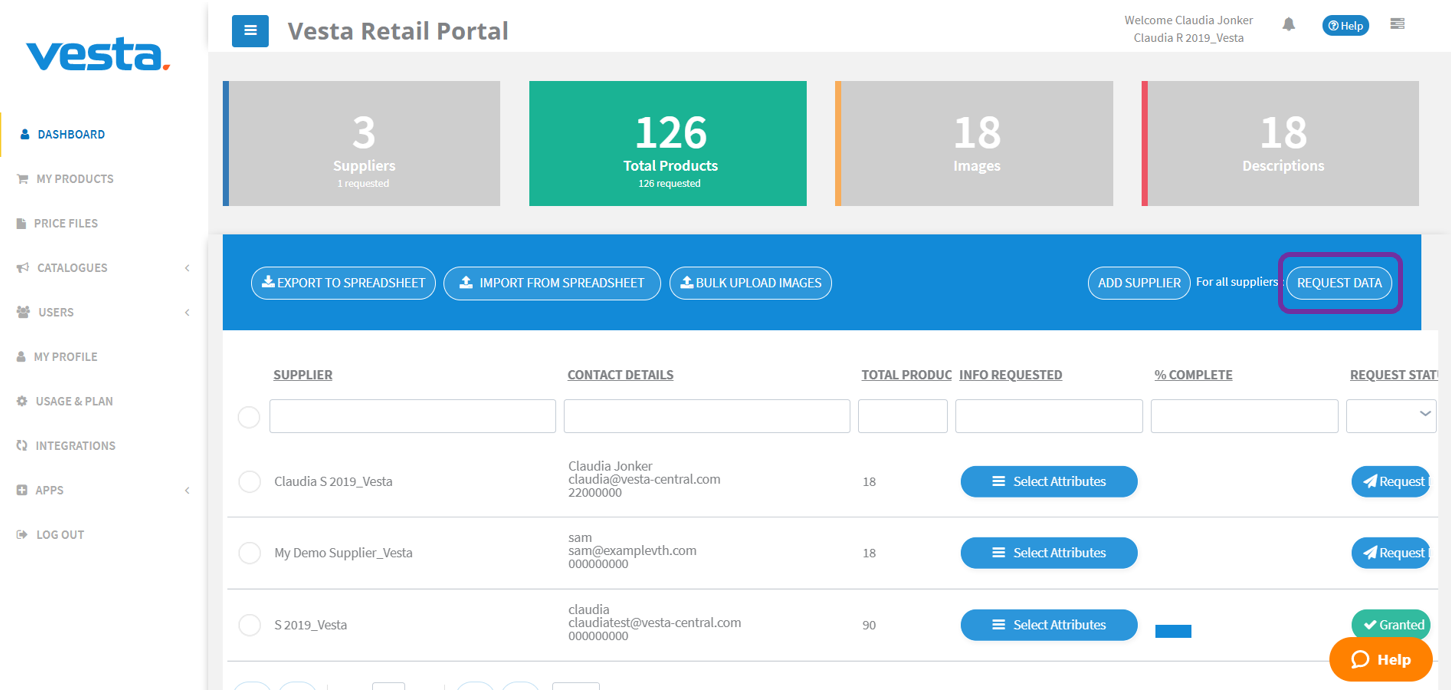This screenshot has height=691, width=1451.
Task: Click Request button for My Demo Supplier_Vesta
Action: tap(1391, 552)
